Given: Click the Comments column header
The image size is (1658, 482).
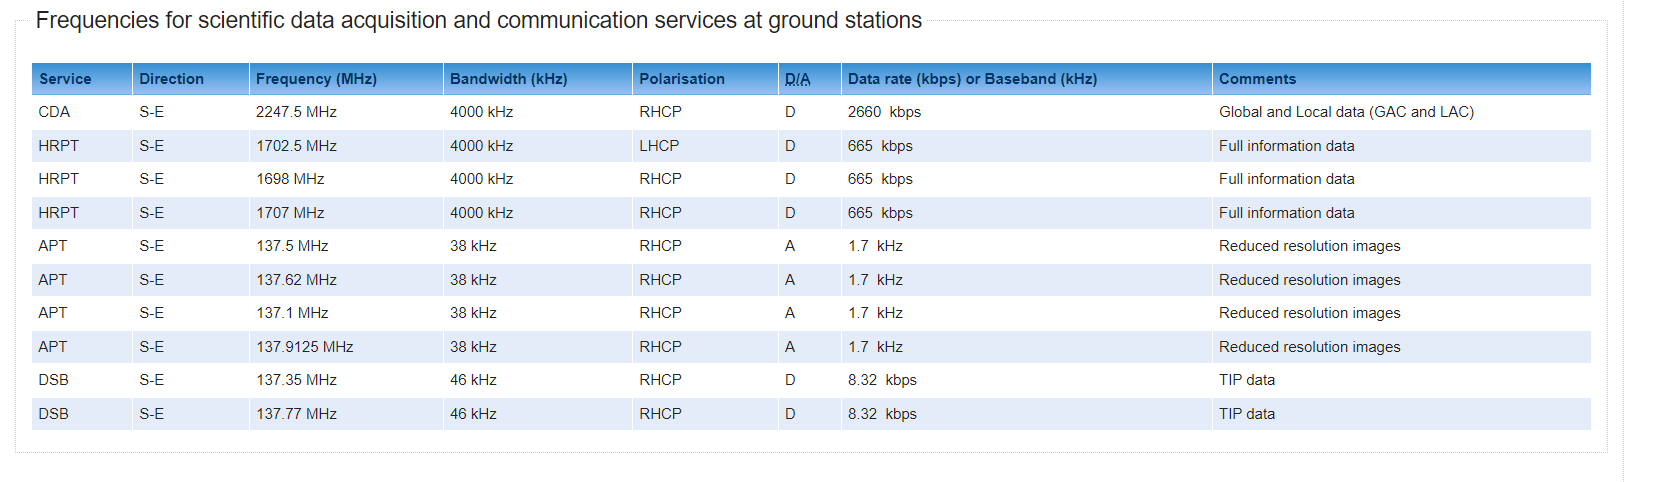Looking at the screenshot, I should coord(1257,79).
